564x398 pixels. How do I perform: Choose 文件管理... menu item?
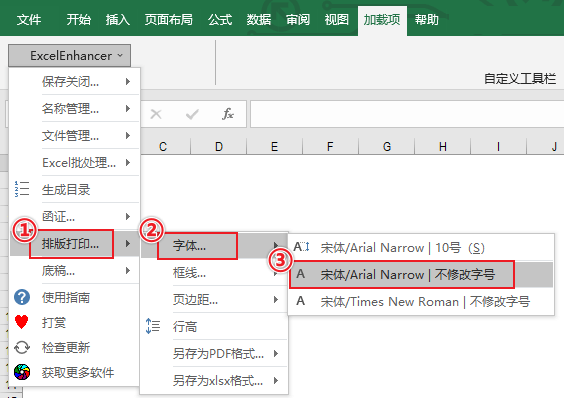pyautogui.click(x=74, y=135)
